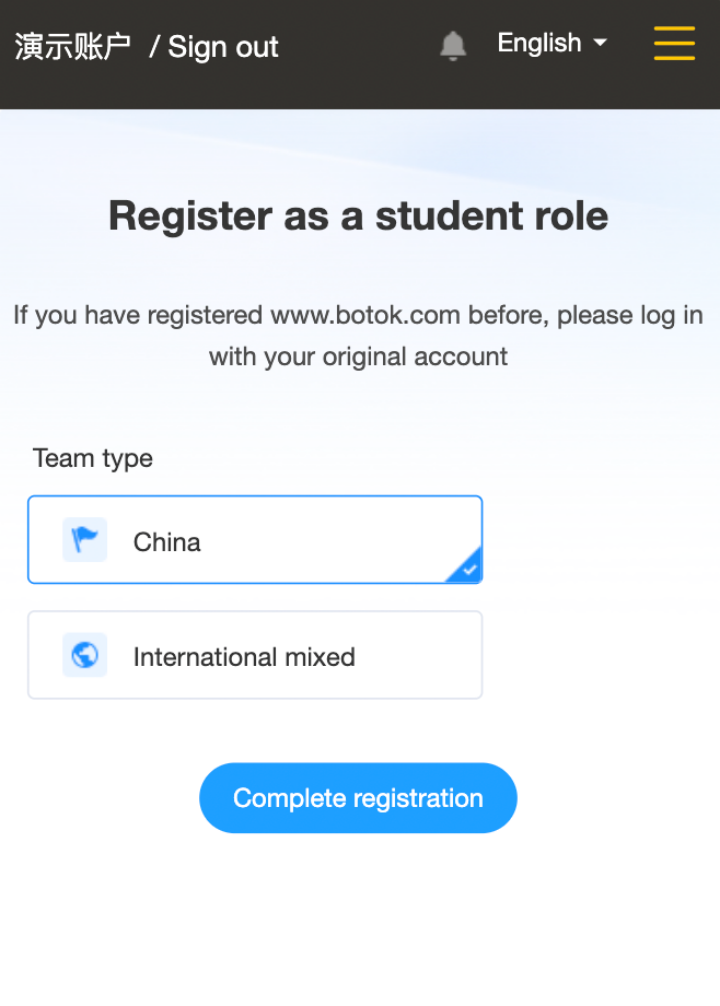This screenshot has width=720, height=1006.
Task: Open the English language selector
Action: click(553, 43)
